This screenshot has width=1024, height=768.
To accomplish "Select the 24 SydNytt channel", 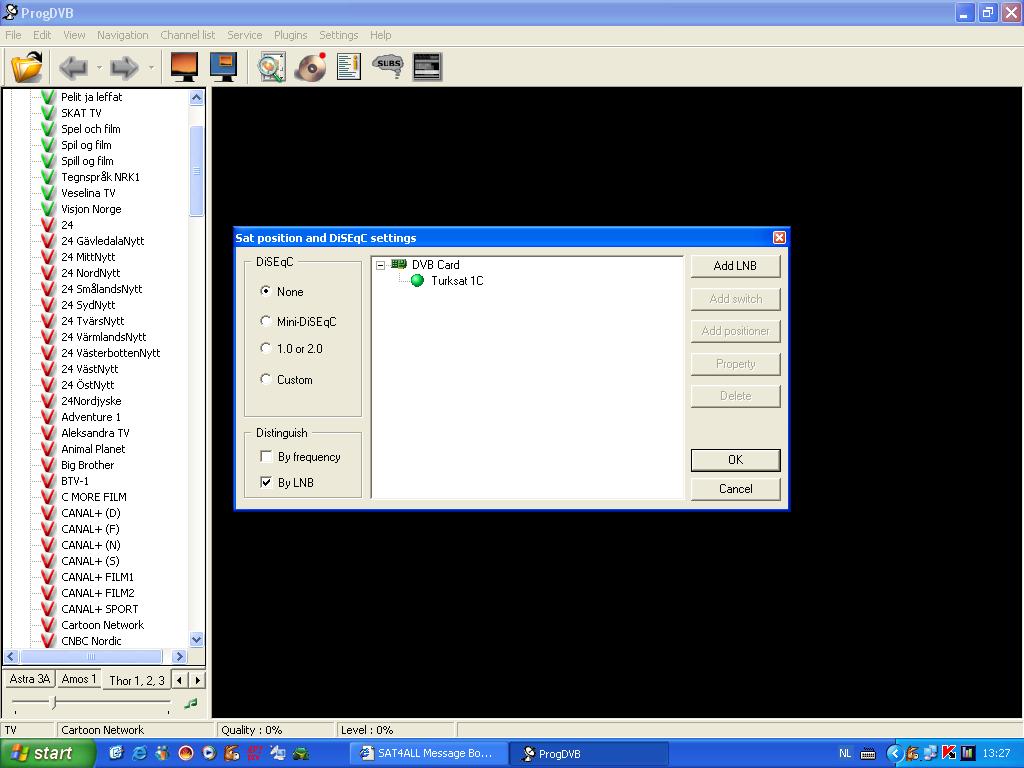I will [88, 305].
